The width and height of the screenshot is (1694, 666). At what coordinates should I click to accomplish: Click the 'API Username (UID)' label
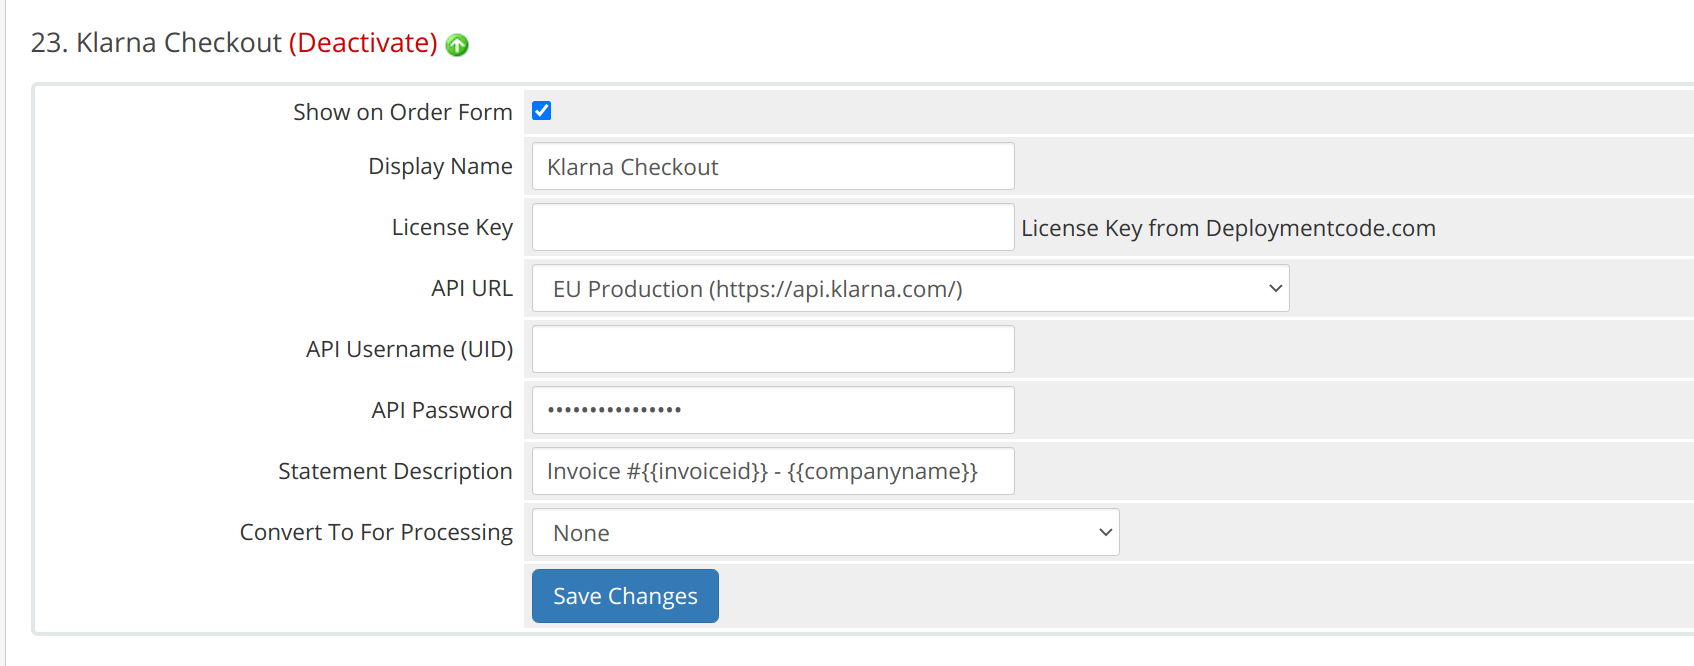click(409, 349)
